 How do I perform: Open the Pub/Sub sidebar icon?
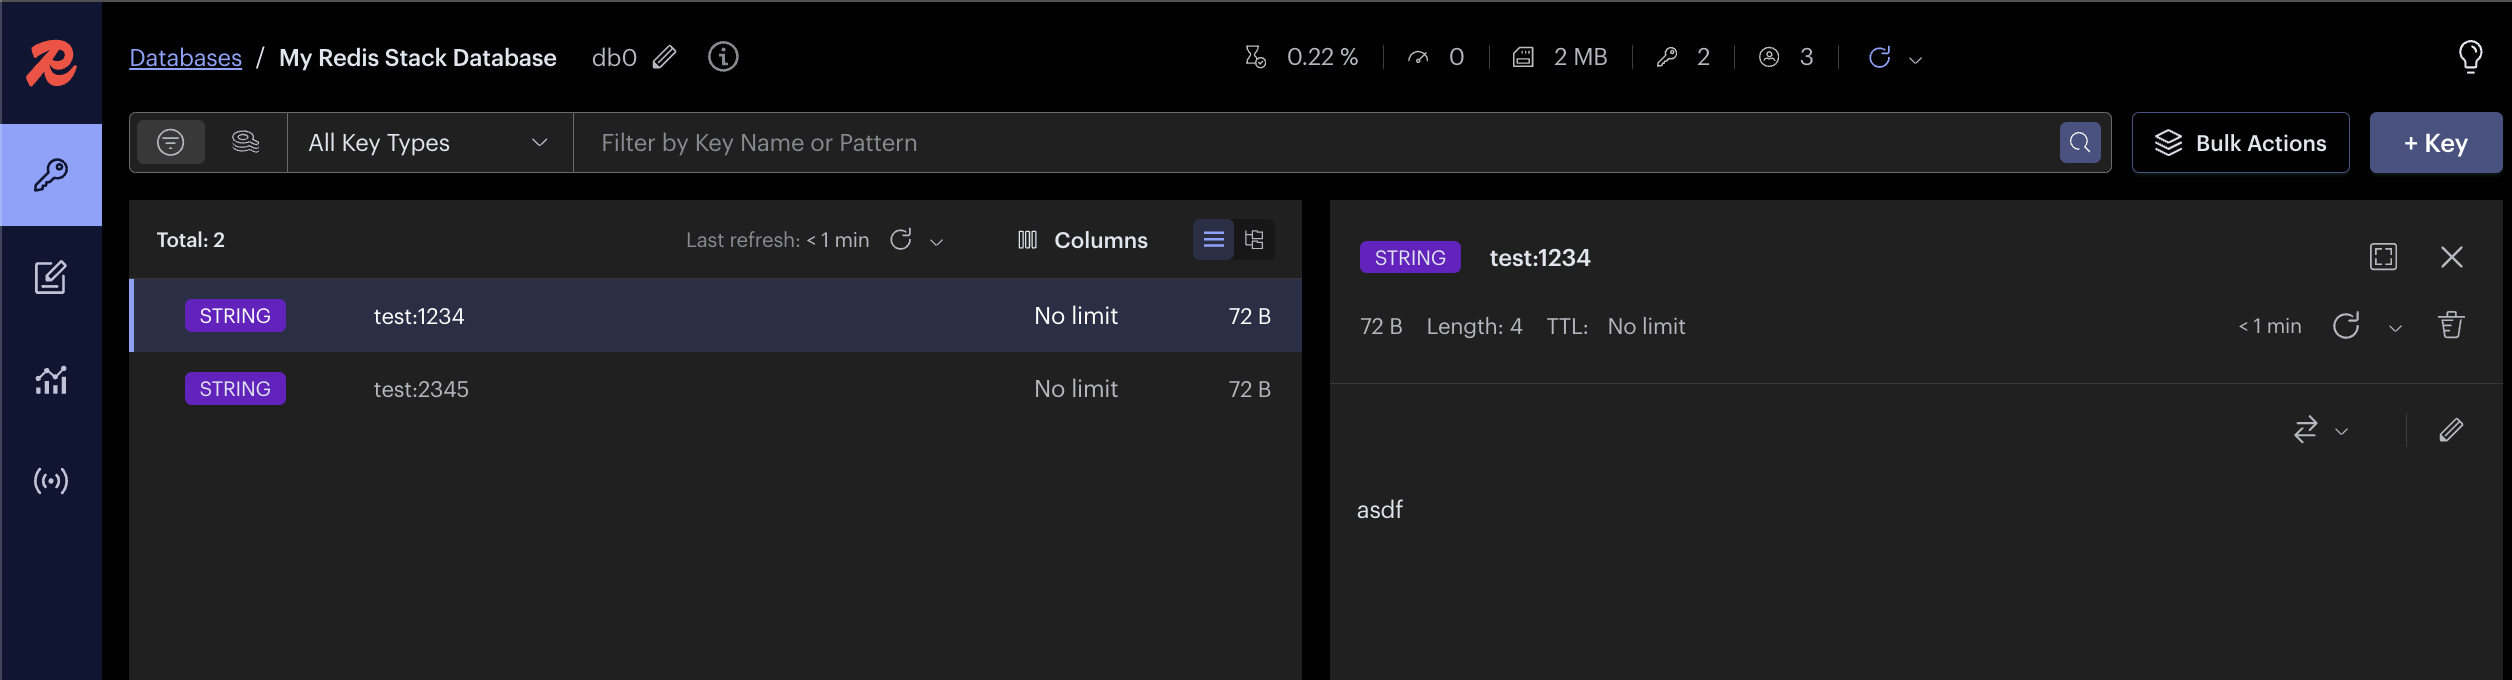click(50, 481)
